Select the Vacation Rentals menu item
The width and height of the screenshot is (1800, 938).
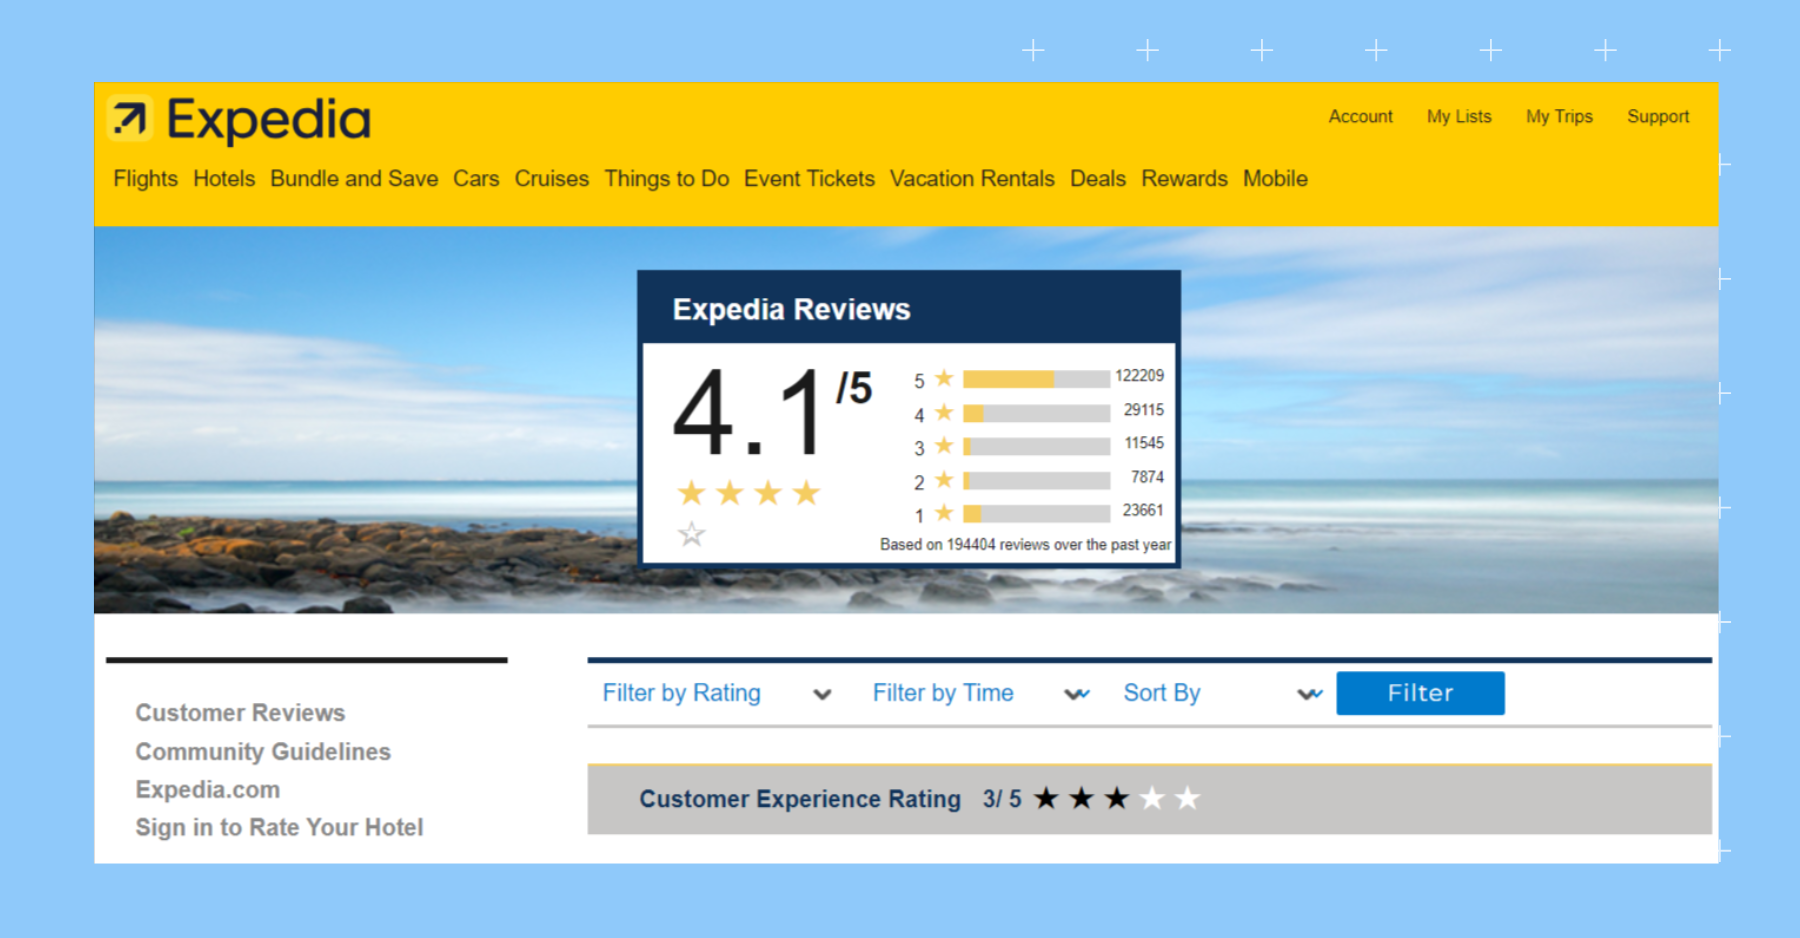[972, 178]
